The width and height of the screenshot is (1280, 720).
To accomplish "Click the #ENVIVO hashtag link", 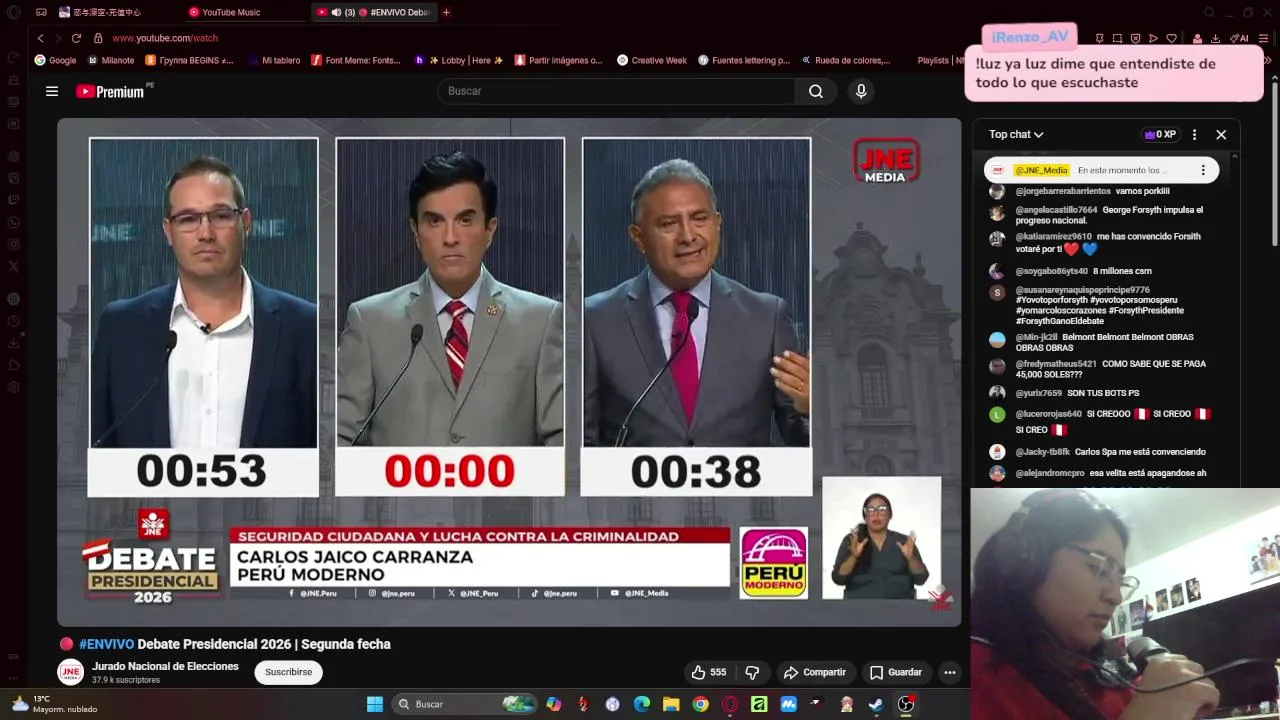I will click(106, 644).
